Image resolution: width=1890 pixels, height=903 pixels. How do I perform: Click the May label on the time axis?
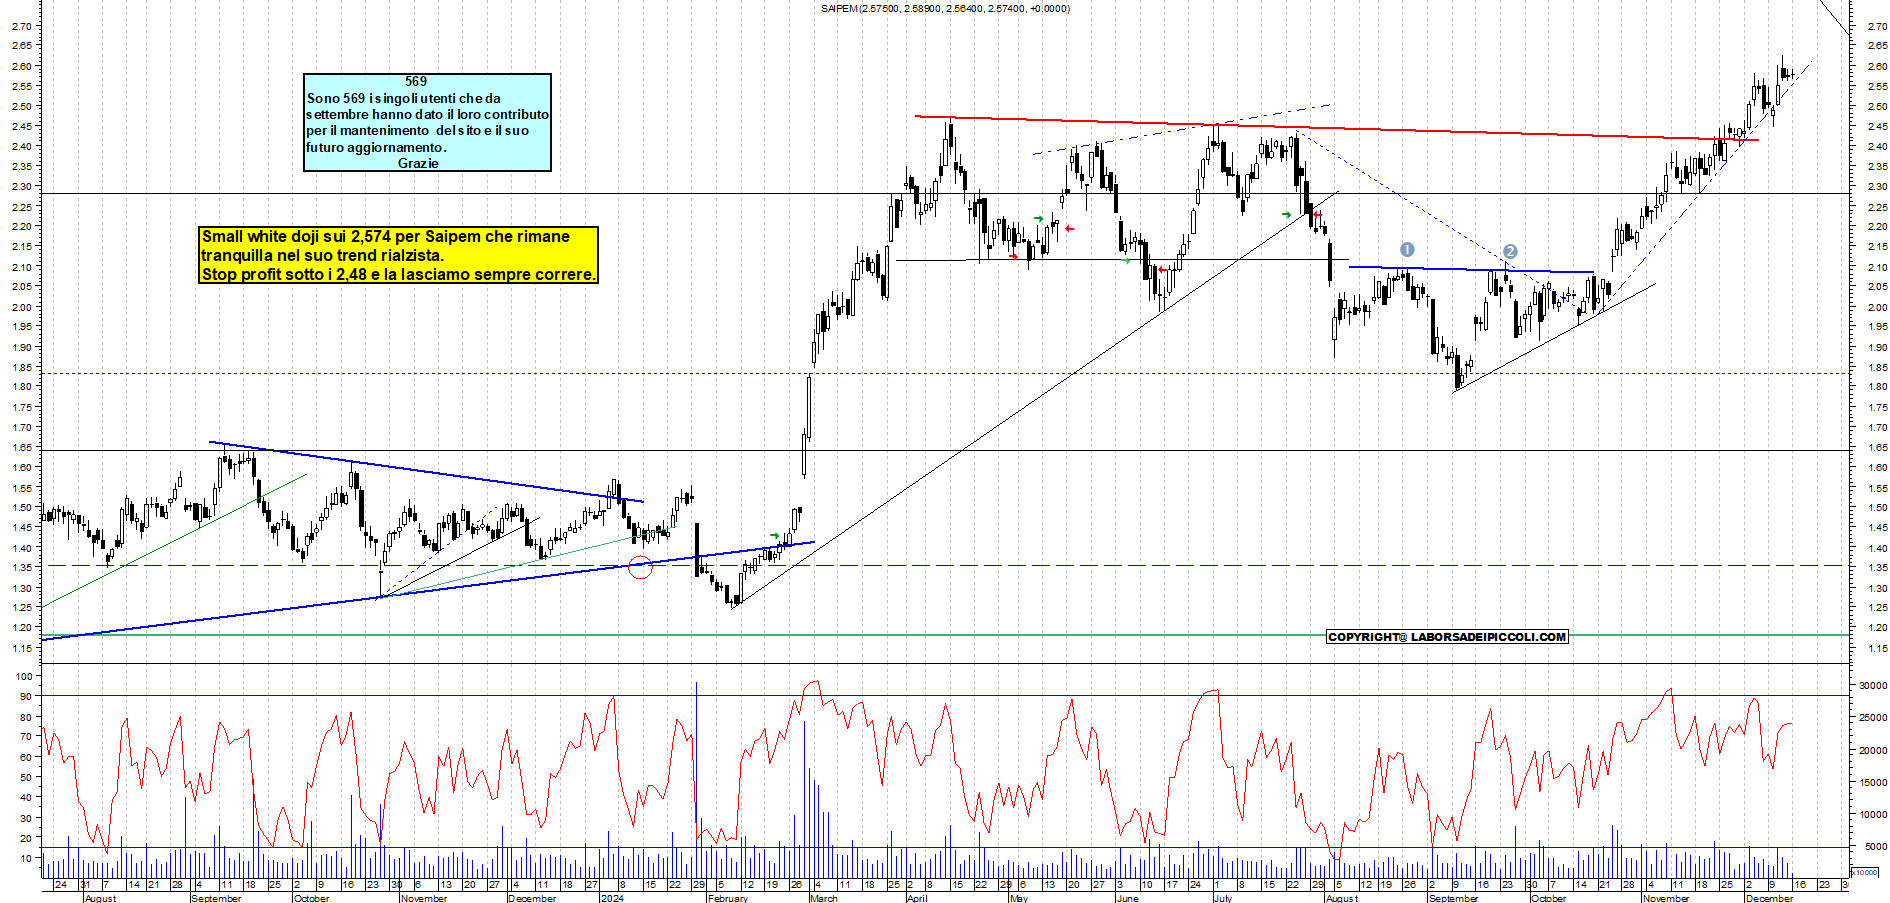pos(1019,898)
